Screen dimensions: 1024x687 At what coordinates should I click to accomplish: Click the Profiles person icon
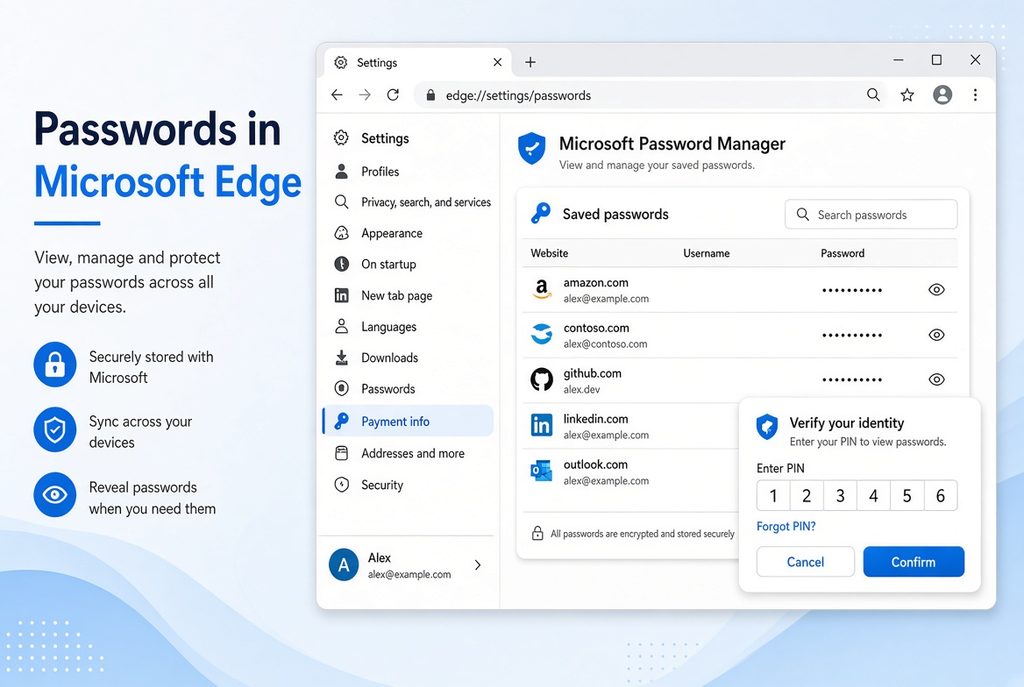pos(341,171)
